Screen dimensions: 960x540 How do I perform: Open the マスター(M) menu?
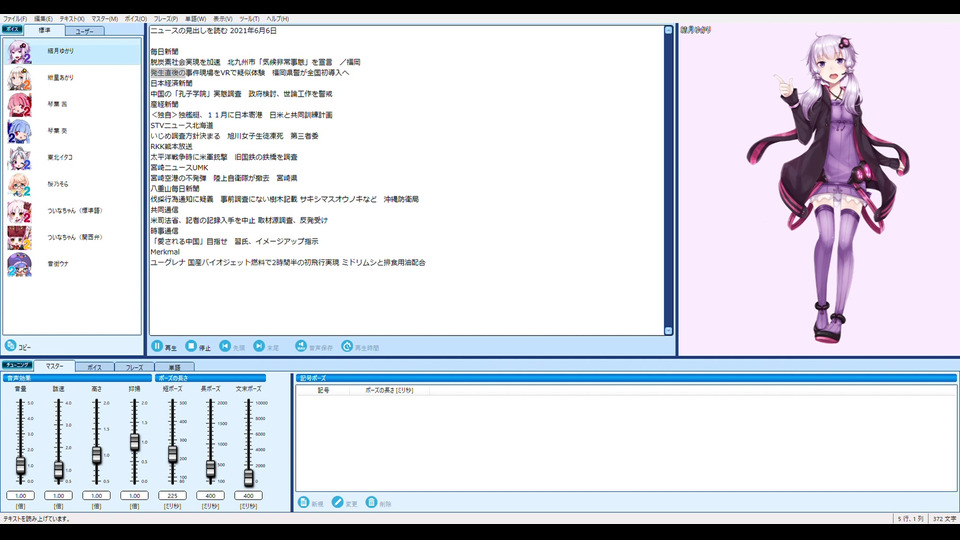pyautogui.click(x=104, y=19)
